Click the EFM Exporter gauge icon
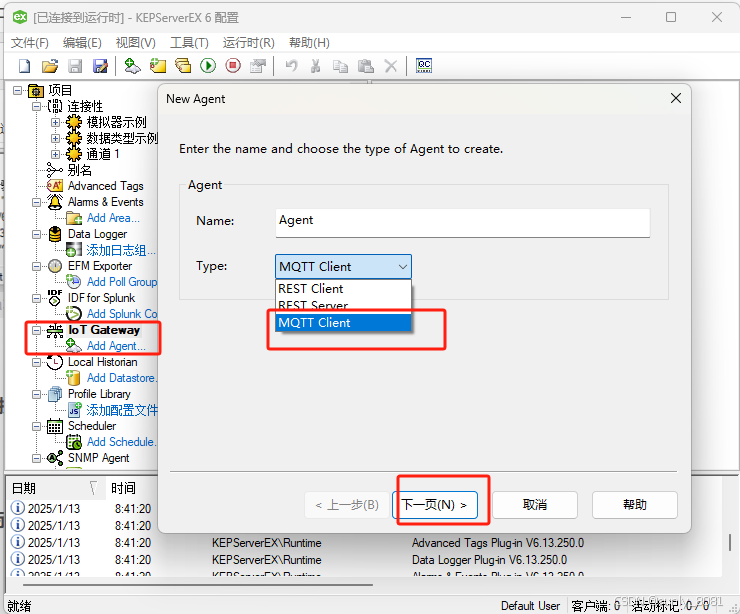The width and height of the screenshot is (740, 614). coord(55,266)
